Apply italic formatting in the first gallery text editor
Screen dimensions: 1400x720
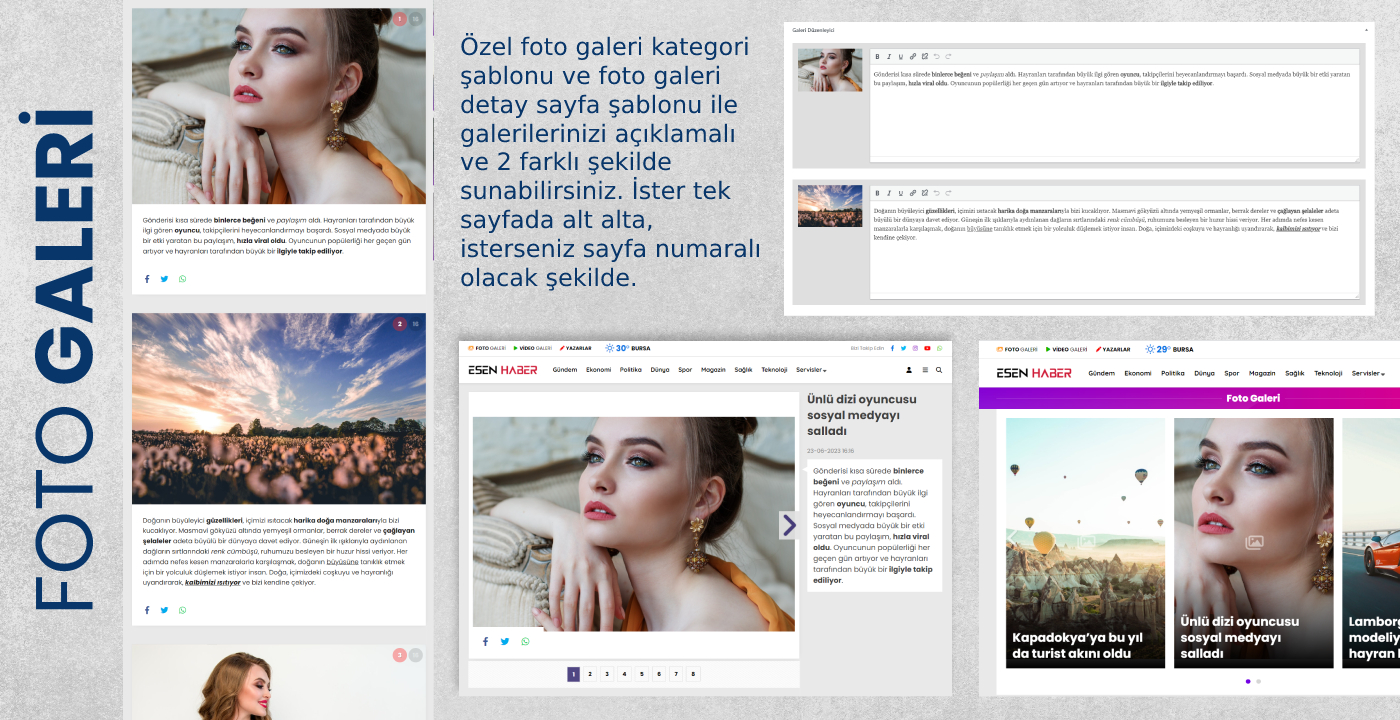point(889,56)
